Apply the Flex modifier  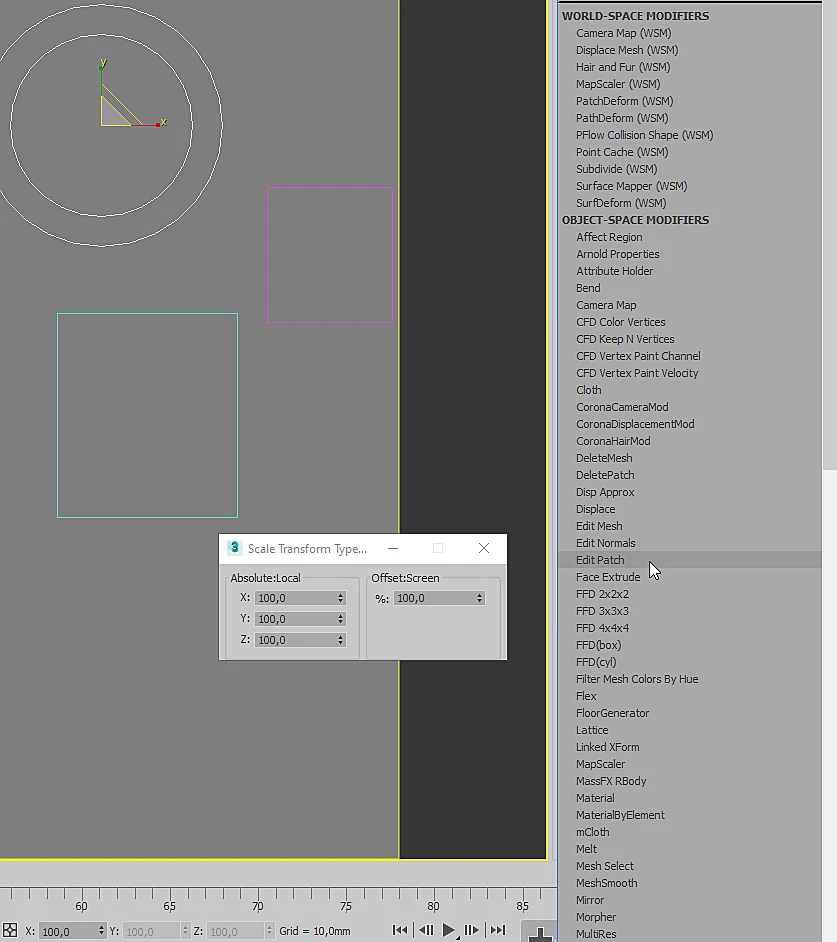pos(586,696)
